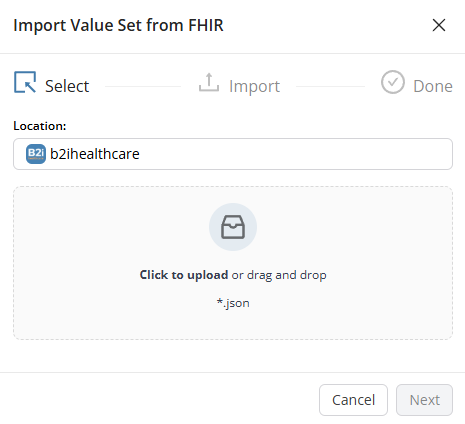The height and width of the screenshot is (424, 465).
Task: Click the Import step upload icon
Action: (x=209, y=82)
